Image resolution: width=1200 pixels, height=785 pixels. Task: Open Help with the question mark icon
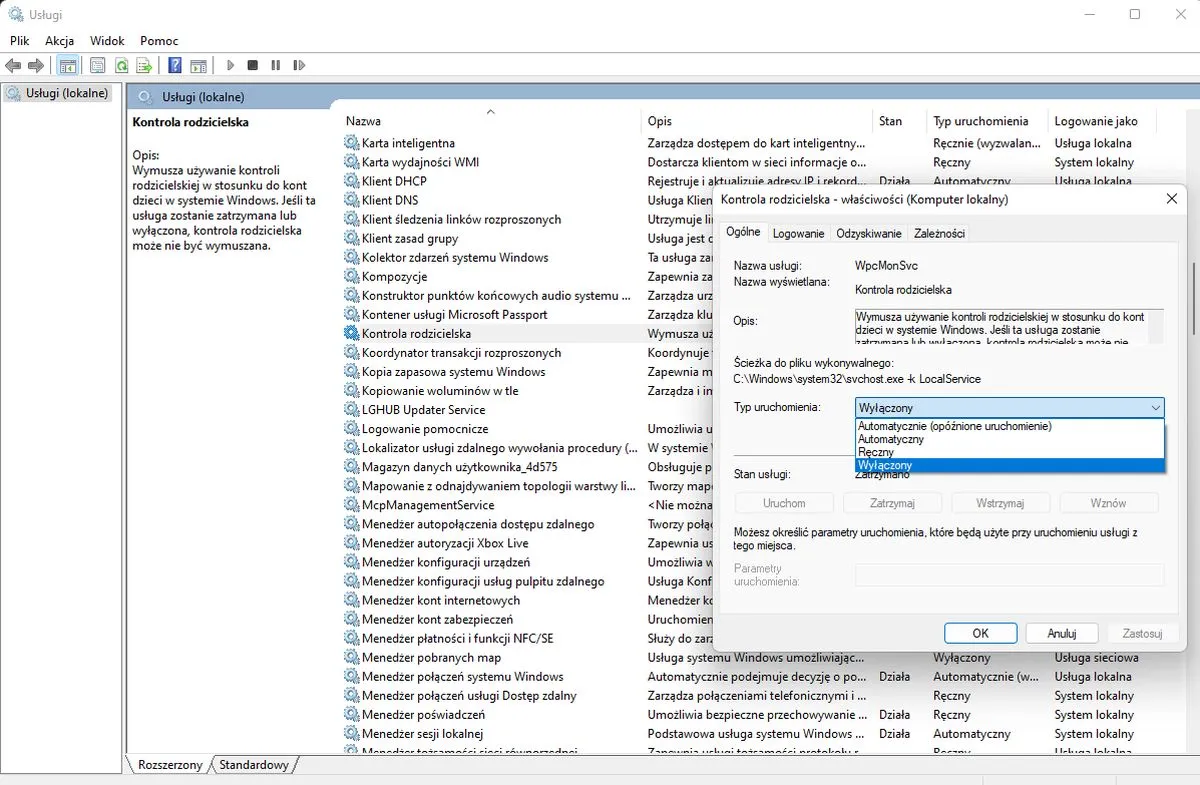point(175,66)
